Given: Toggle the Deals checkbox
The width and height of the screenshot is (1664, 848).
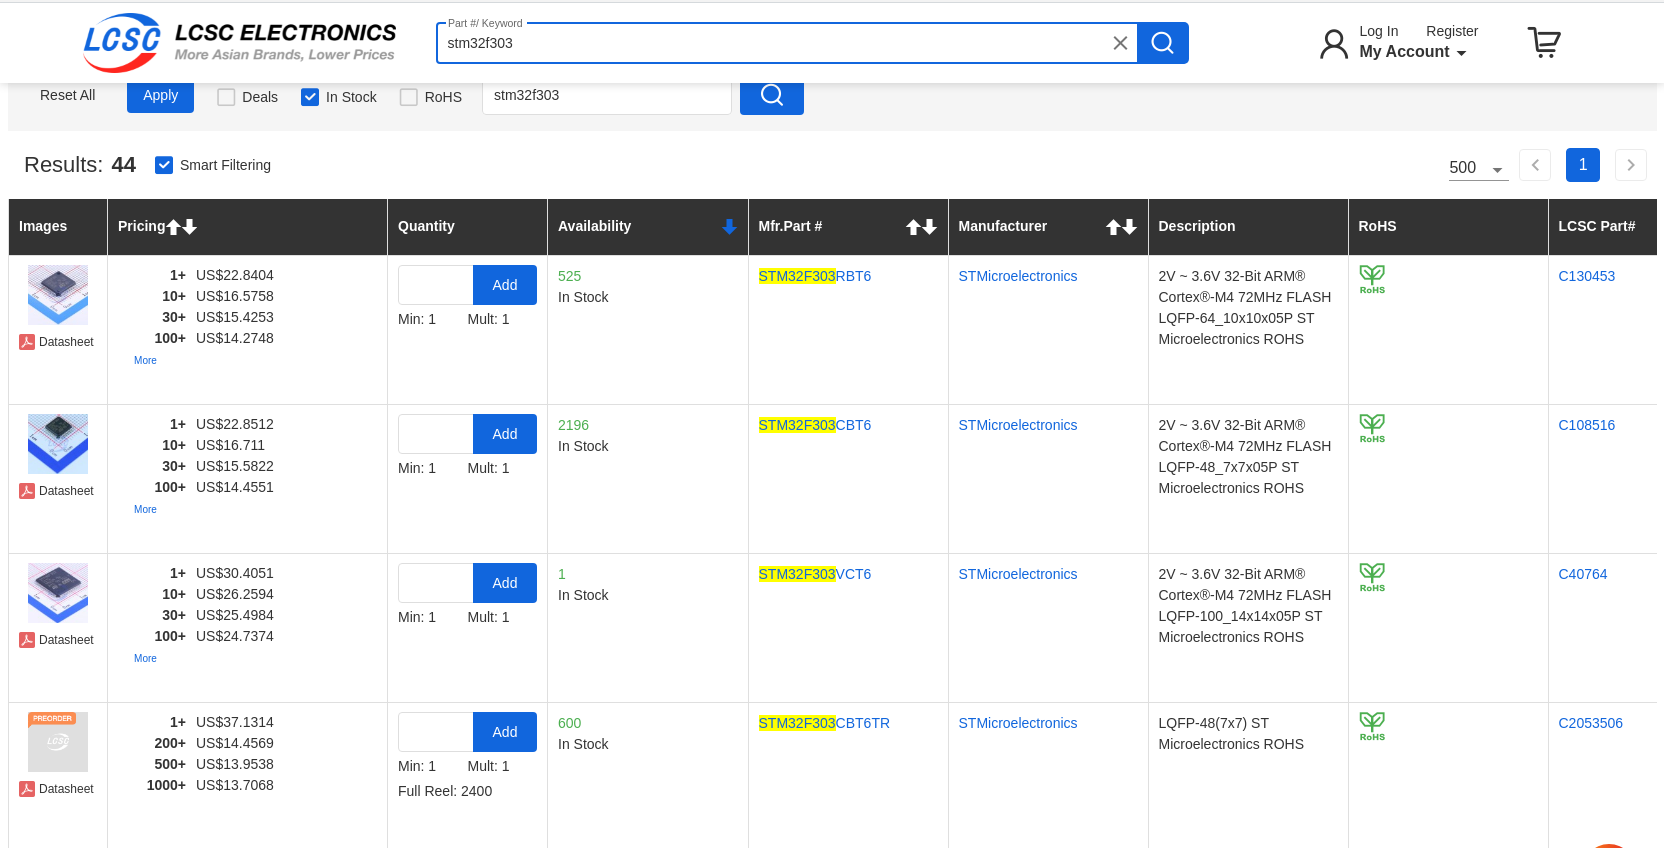Looking at the screenshot, I should (226, 97).
